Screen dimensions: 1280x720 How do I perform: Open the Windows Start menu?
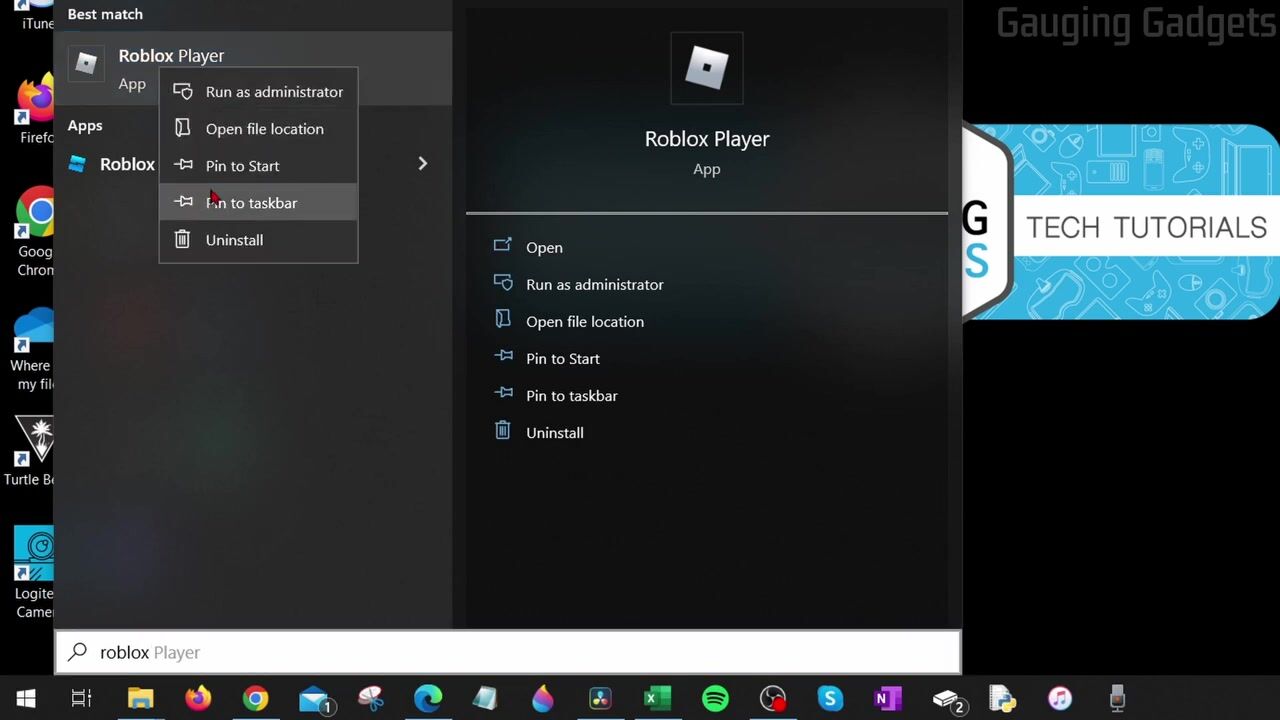26,698
